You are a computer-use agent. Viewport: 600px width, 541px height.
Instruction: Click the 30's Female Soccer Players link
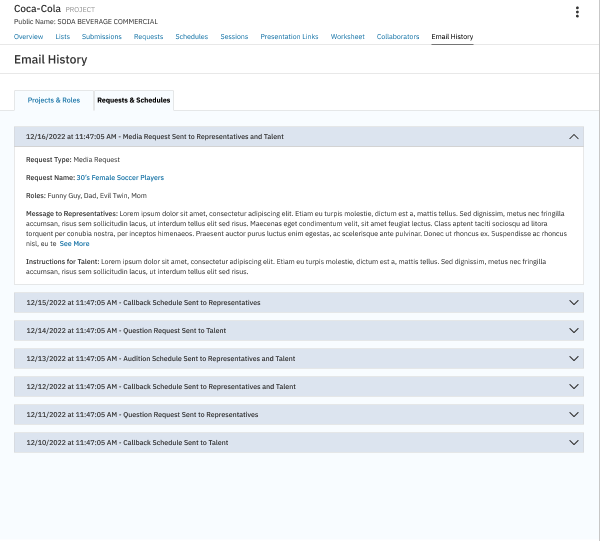point(120,177)
